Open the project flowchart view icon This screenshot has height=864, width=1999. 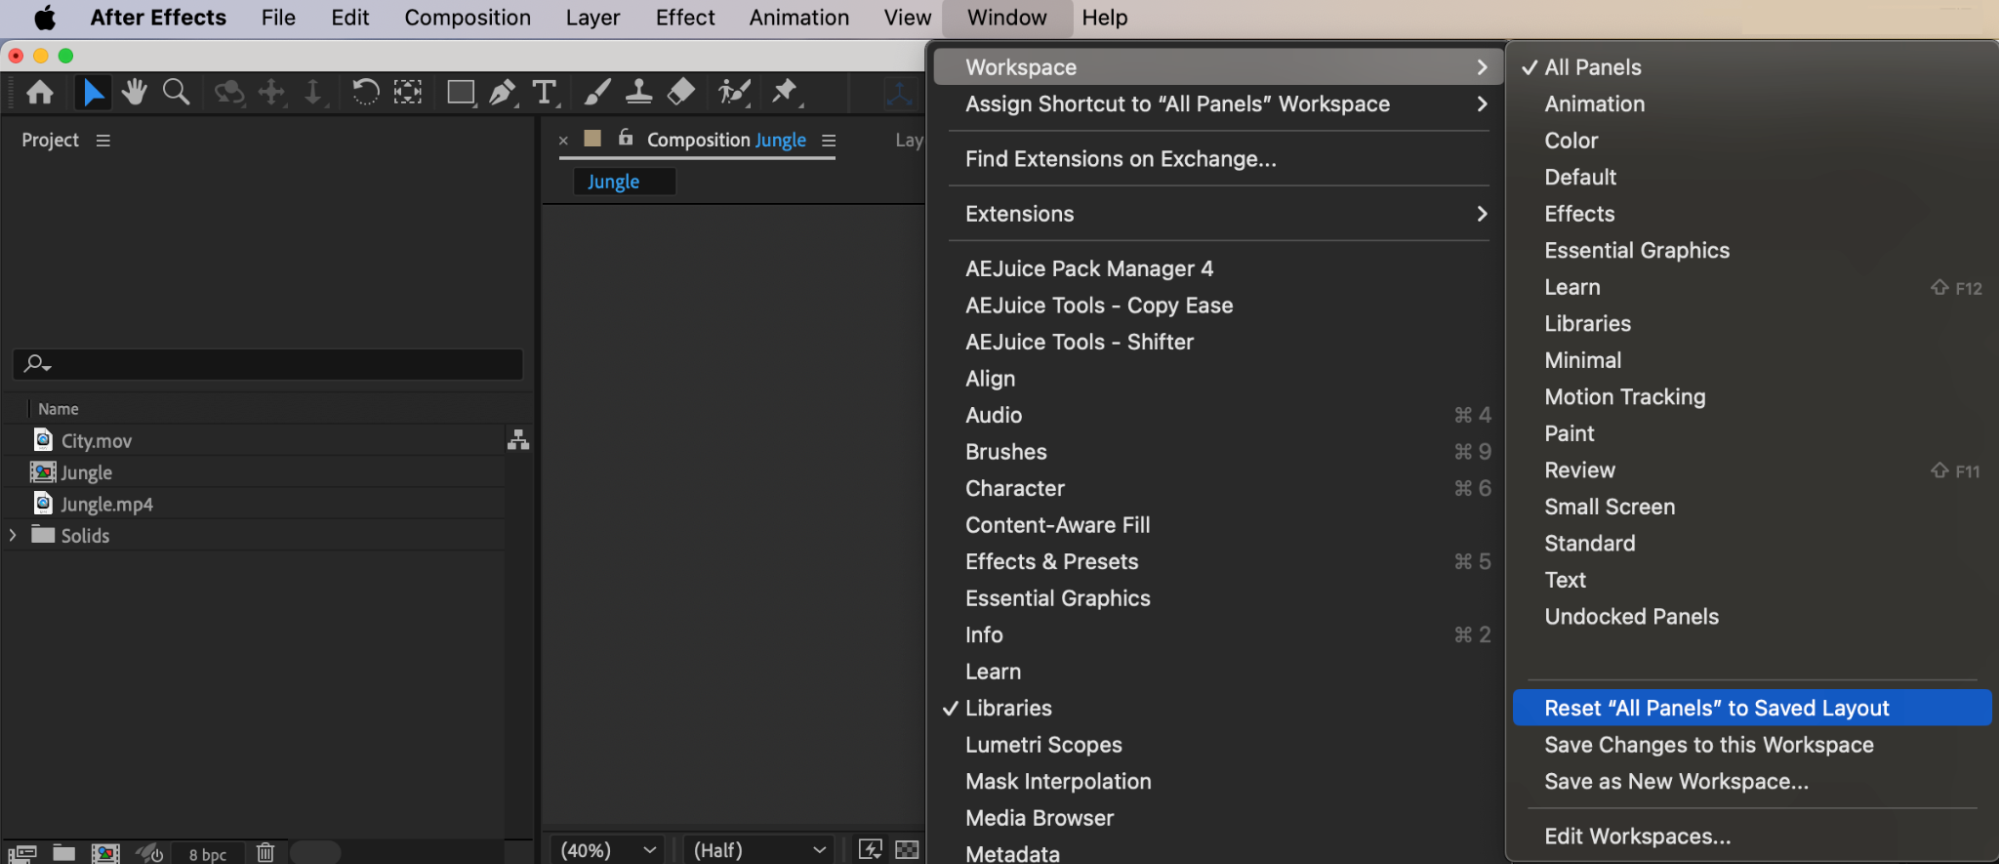[x=518, y=440]
